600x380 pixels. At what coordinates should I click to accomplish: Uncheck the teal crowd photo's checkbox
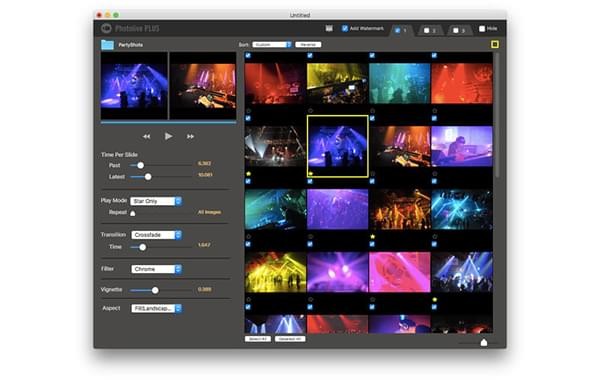(x=372, y=55)
